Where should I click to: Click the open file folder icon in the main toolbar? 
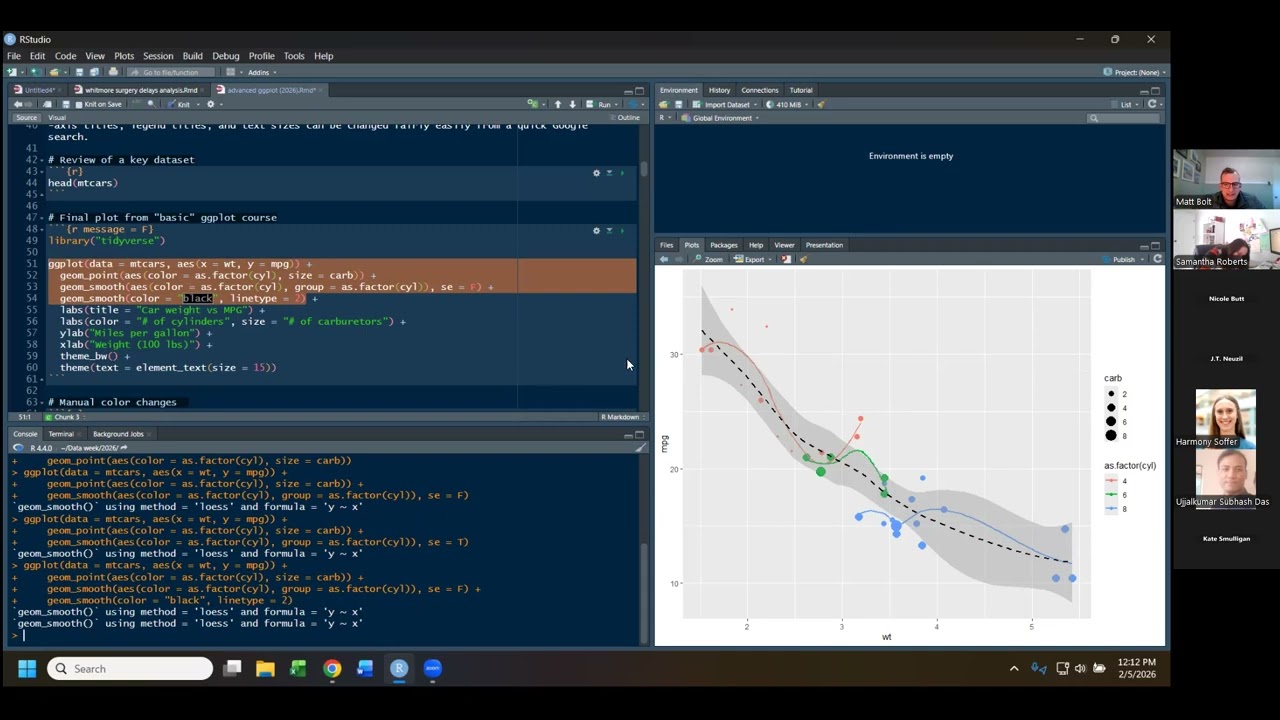54,72
